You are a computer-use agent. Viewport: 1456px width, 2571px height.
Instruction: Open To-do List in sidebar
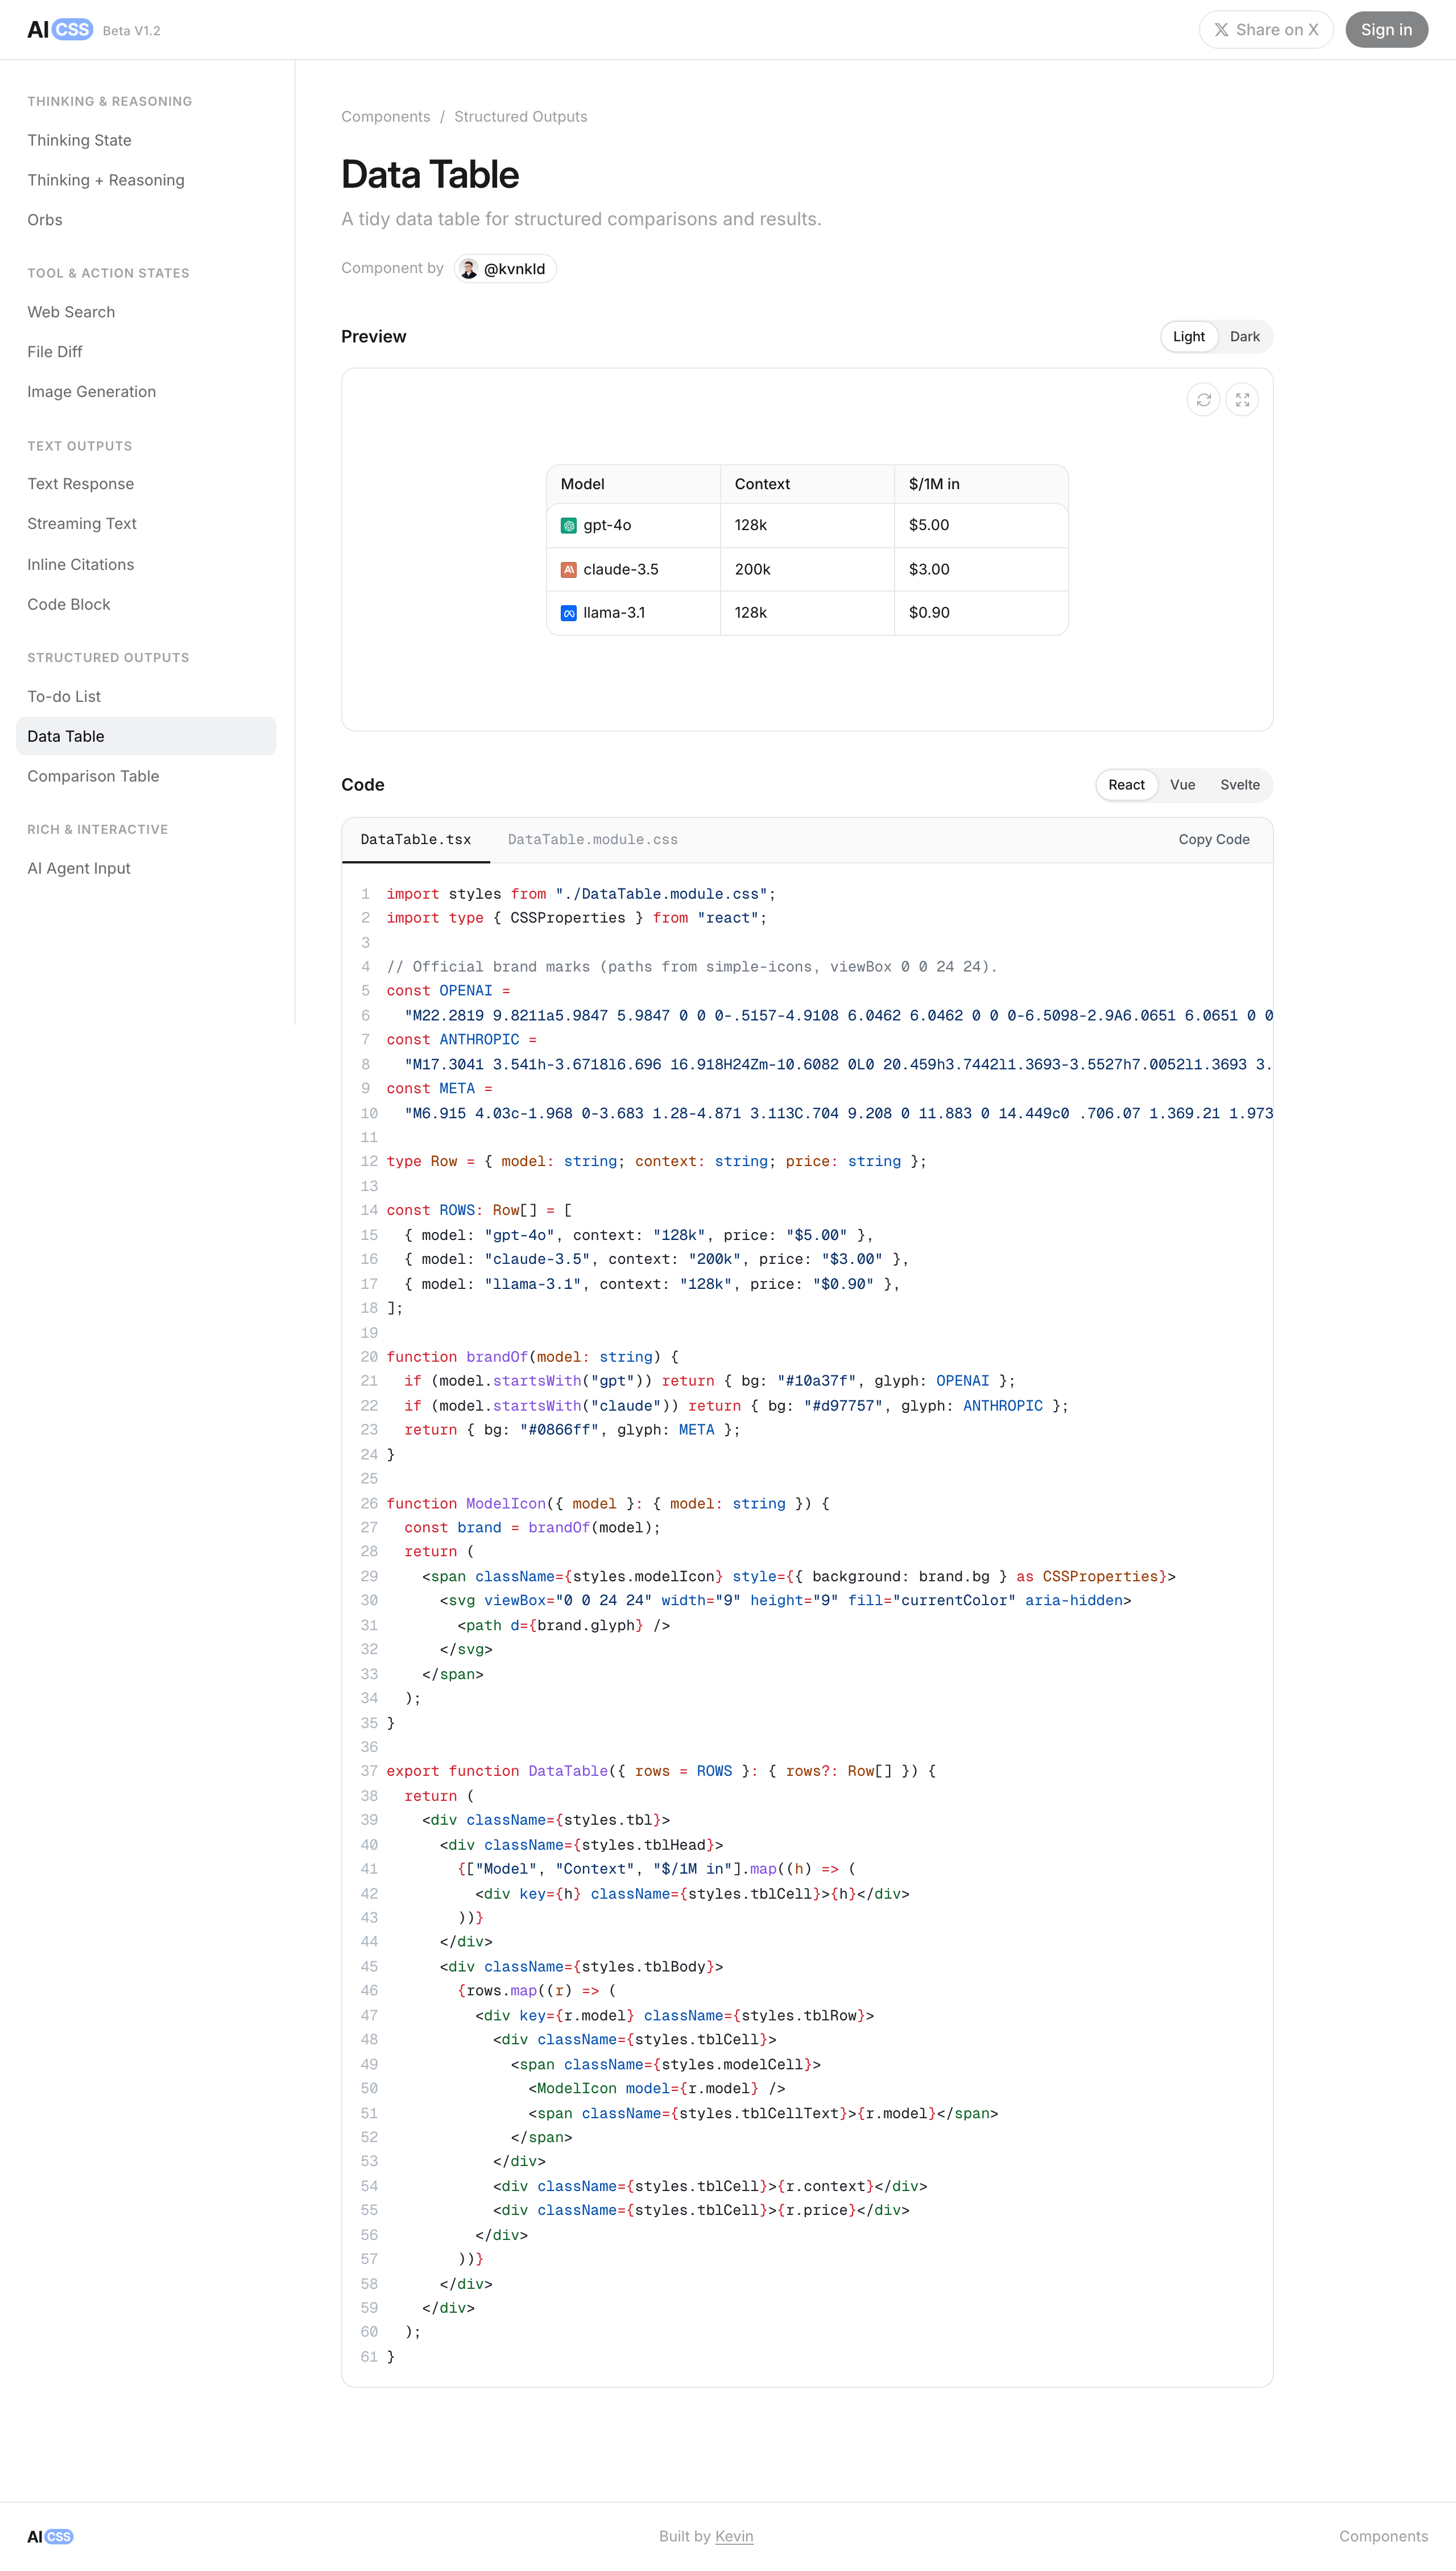click(146, 697)
